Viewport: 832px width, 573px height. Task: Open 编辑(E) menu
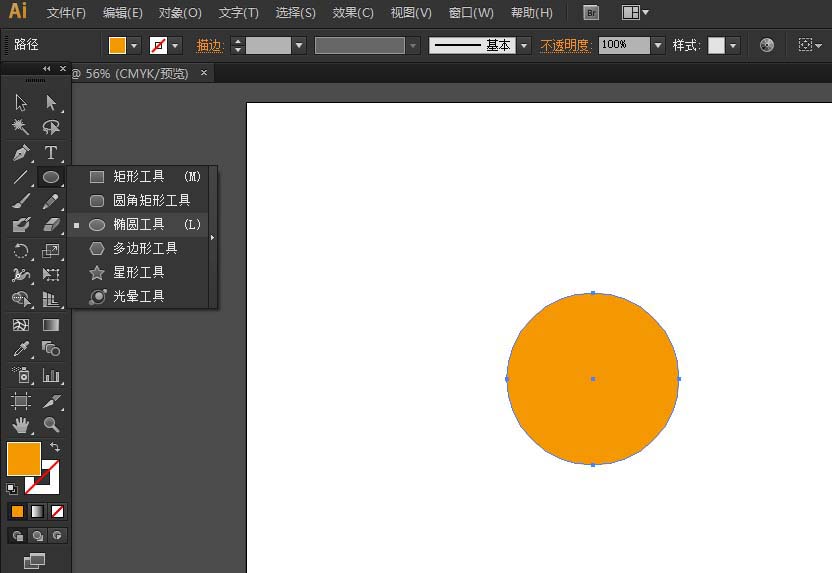click(x=123, y=13)
